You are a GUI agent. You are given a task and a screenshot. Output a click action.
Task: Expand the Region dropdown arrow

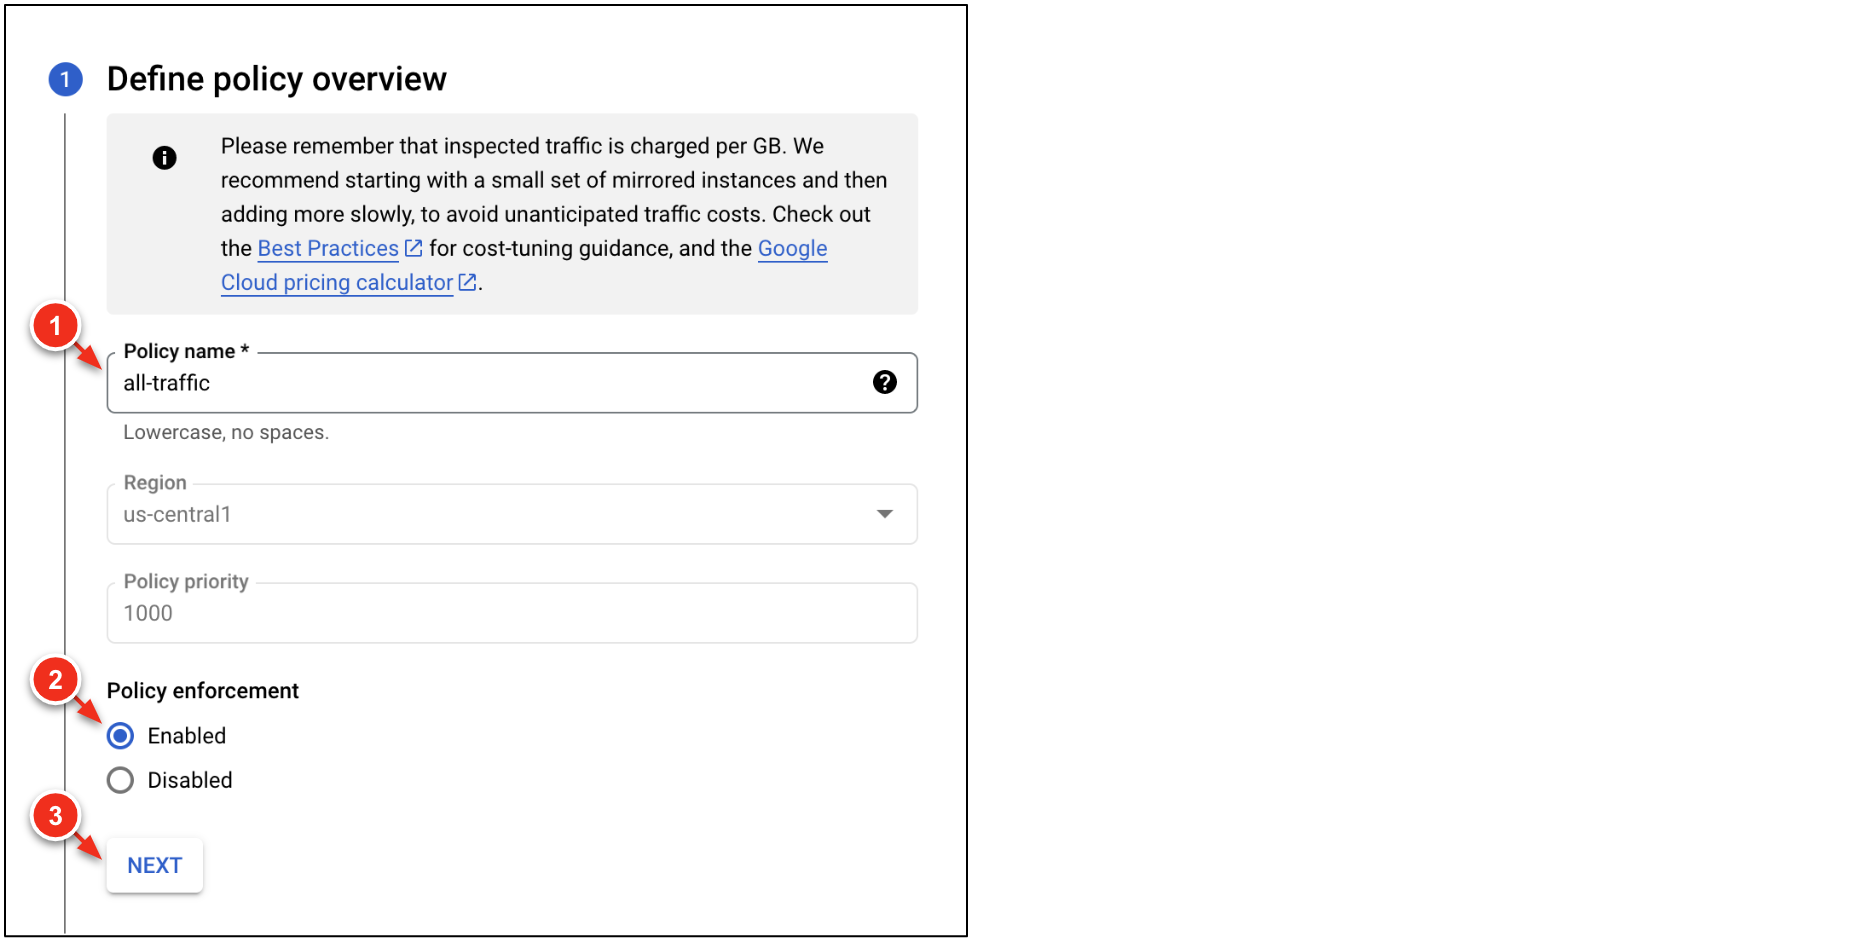point(884,514)
